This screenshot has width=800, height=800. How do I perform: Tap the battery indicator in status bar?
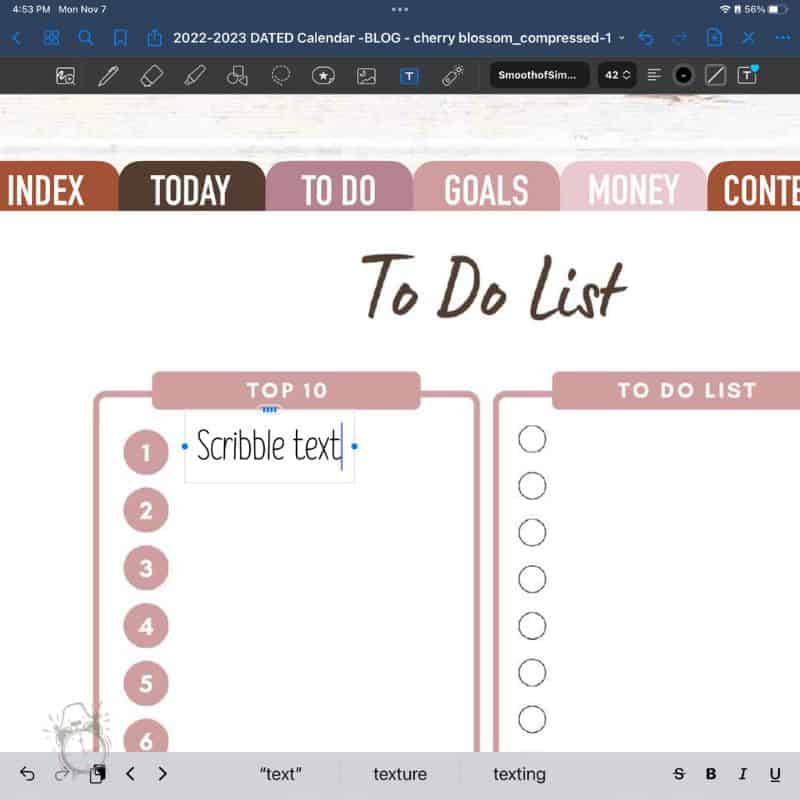[778, 9]
